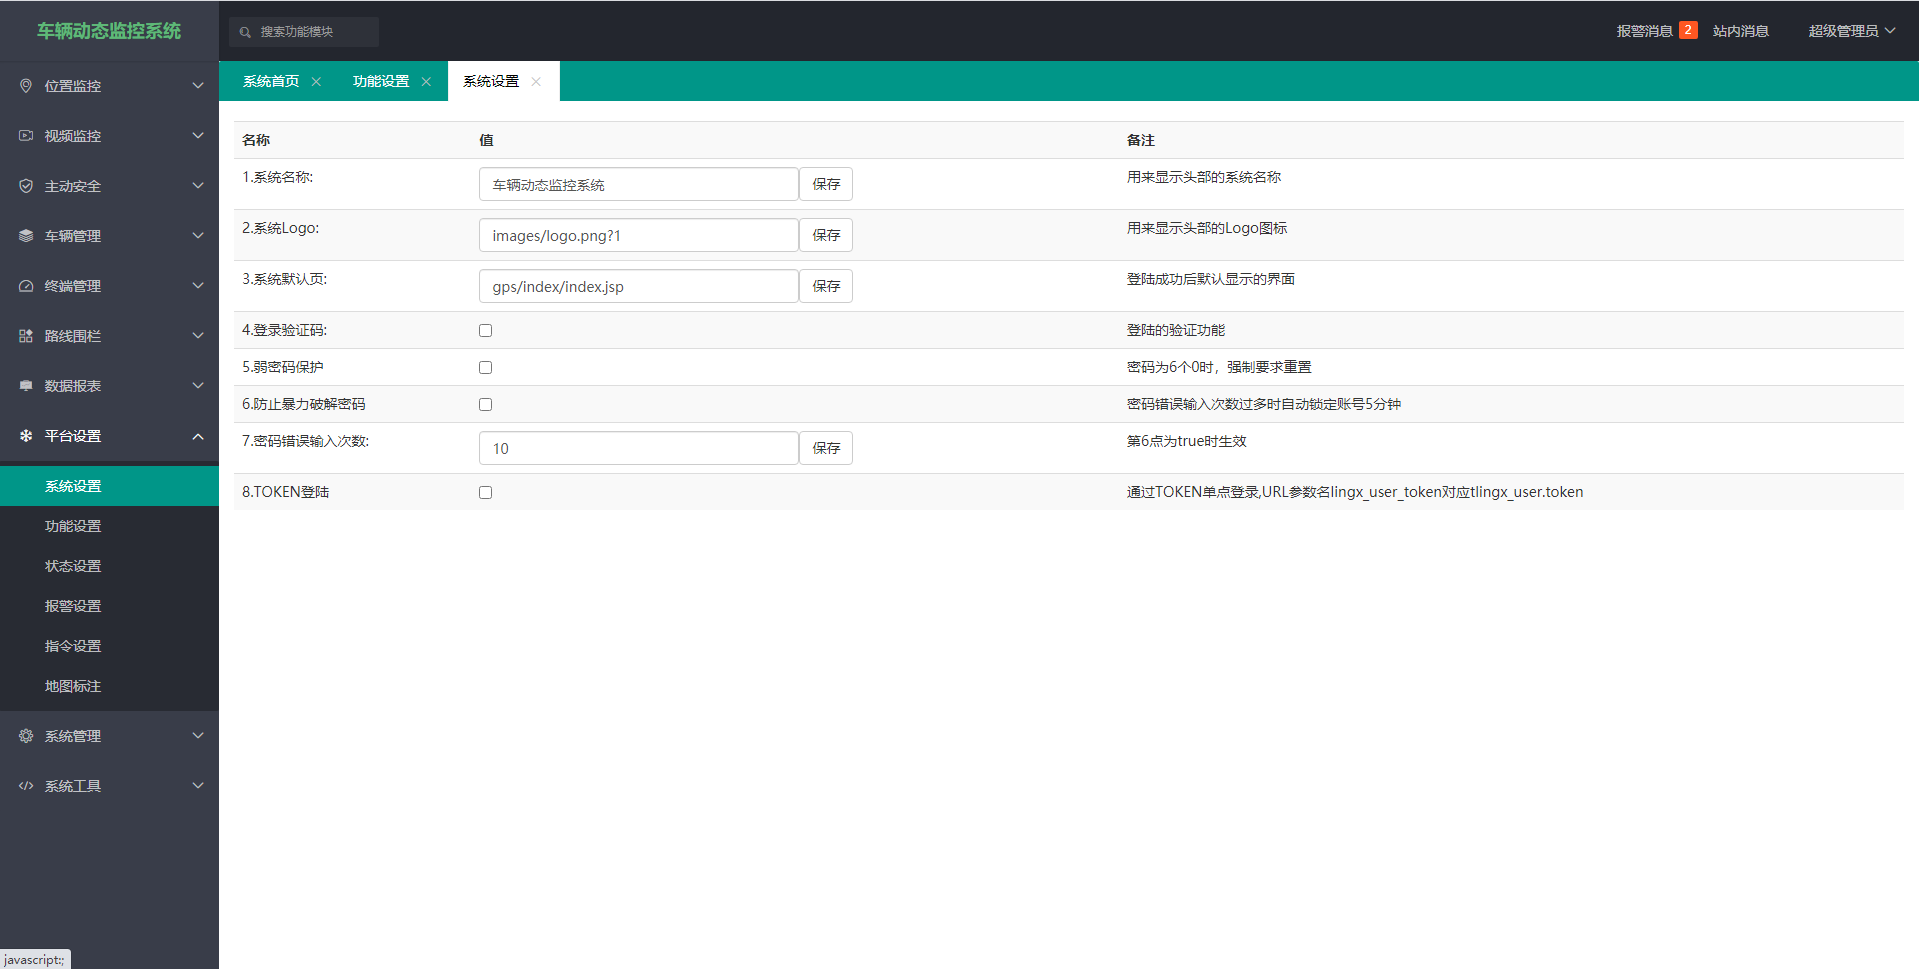
Task: Click 站内消息 in the top bar
Action: [x=1740, y=30]
